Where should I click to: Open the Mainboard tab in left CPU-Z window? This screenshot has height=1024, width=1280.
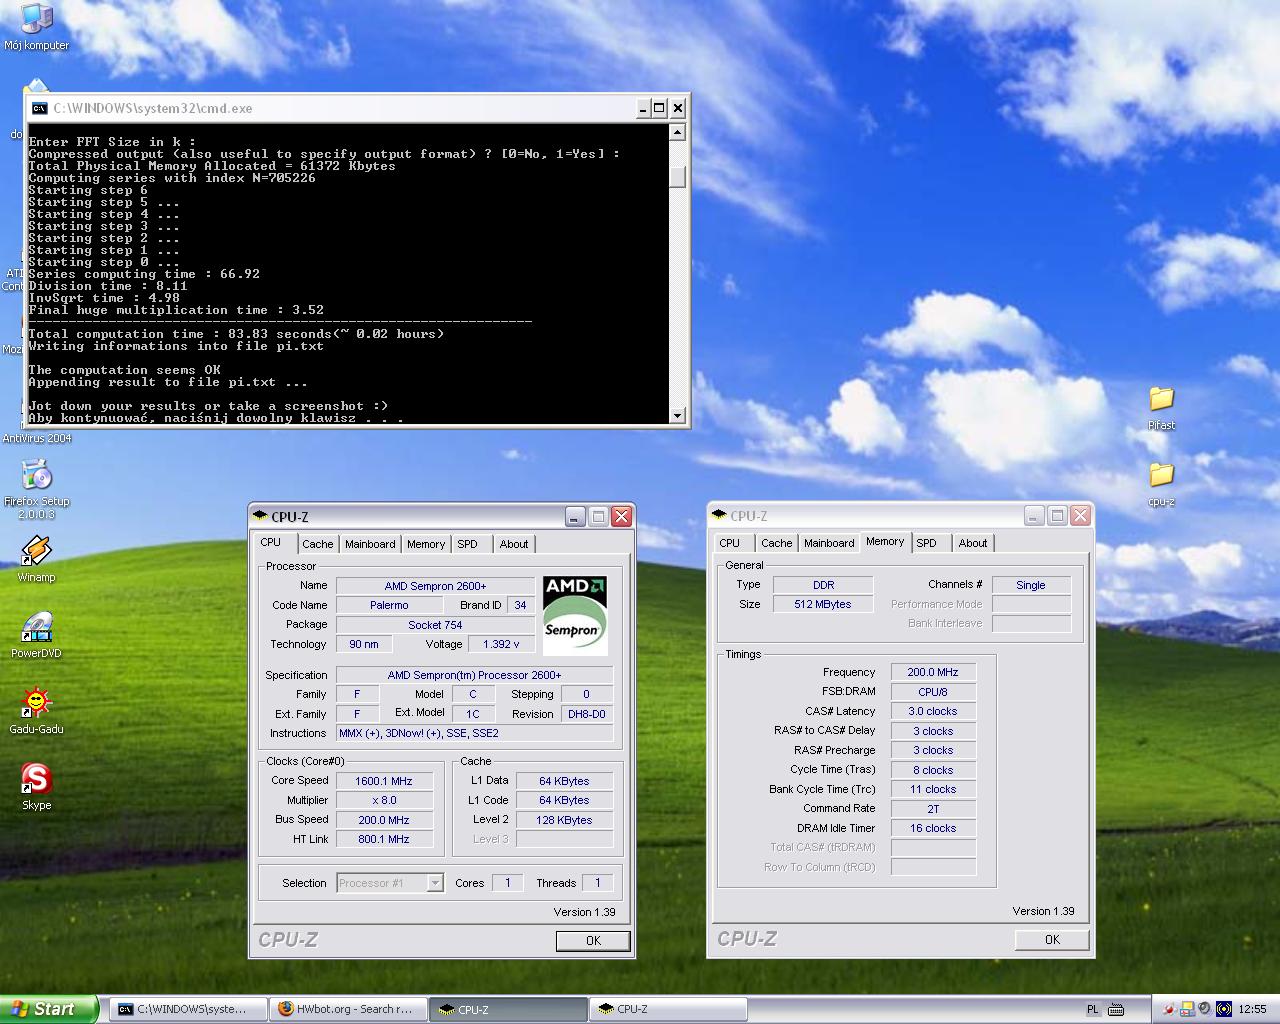coord(370,544)
